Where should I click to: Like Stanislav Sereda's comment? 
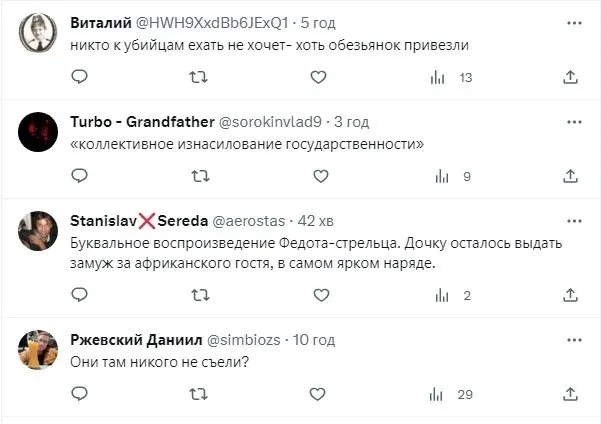(319, 295)
